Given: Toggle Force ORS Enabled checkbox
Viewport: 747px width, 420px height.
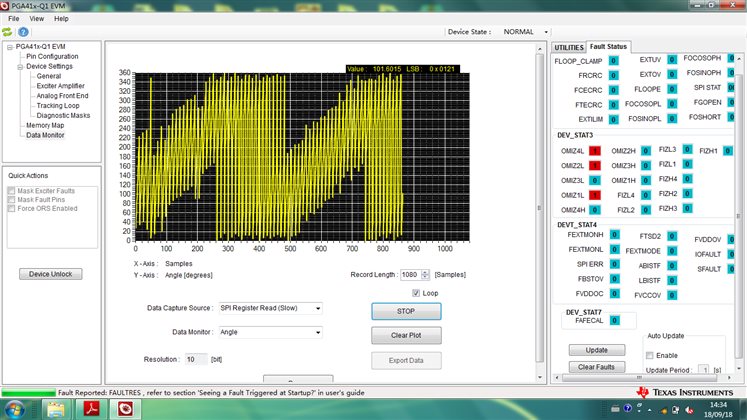Looking at the screenshot, I should tap(11, 209).
